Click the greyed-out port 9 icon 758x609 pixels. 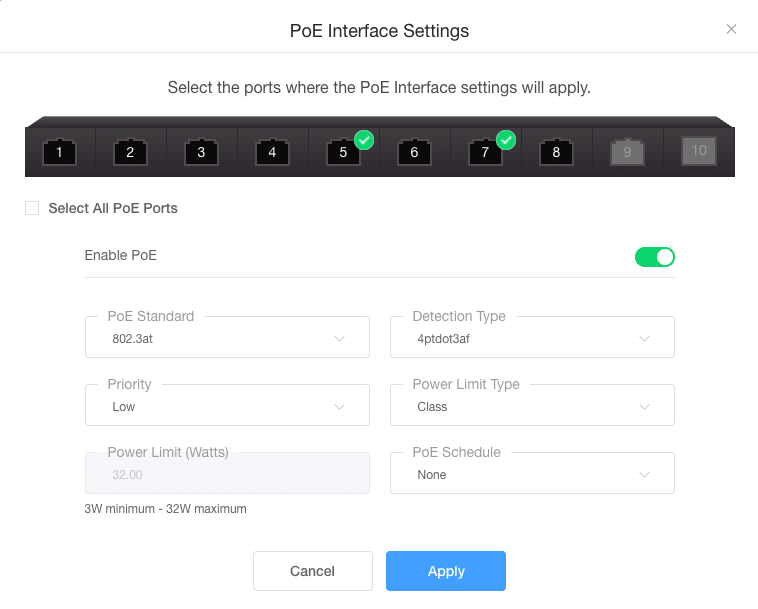[x=627, y=152]
